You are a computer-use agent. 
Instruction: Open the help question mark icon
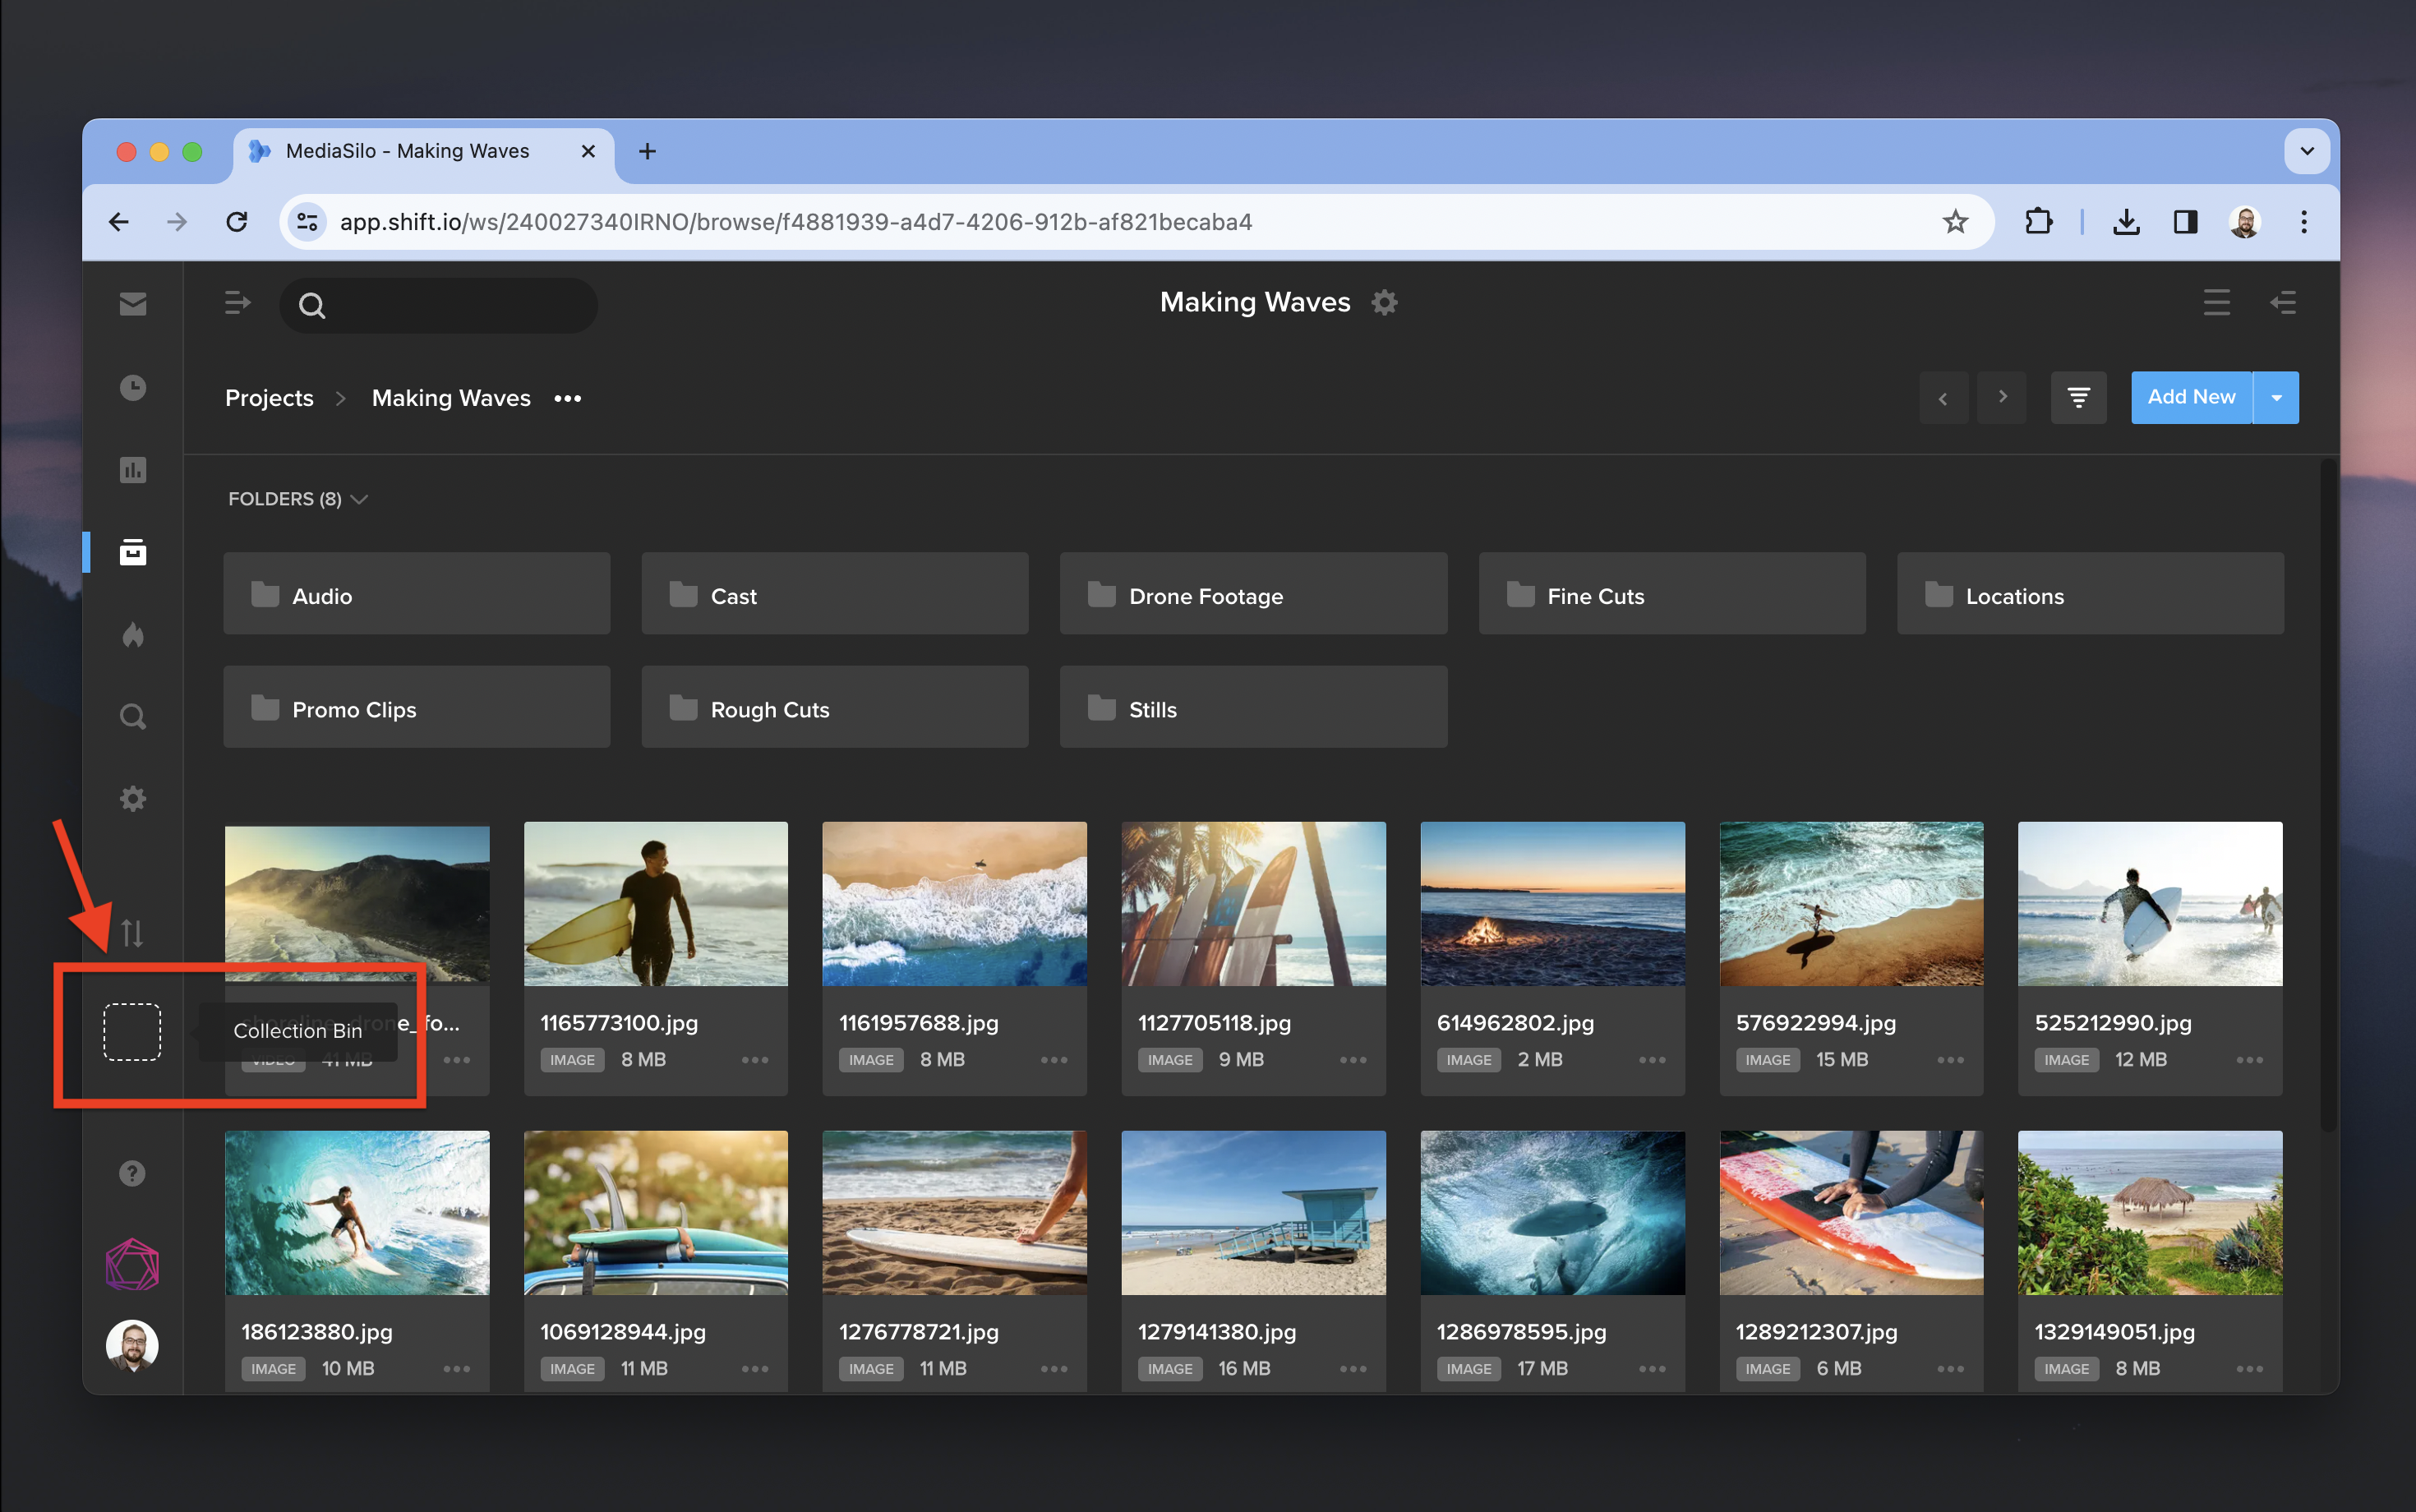pyautogui.click(x=132, y=1173)
